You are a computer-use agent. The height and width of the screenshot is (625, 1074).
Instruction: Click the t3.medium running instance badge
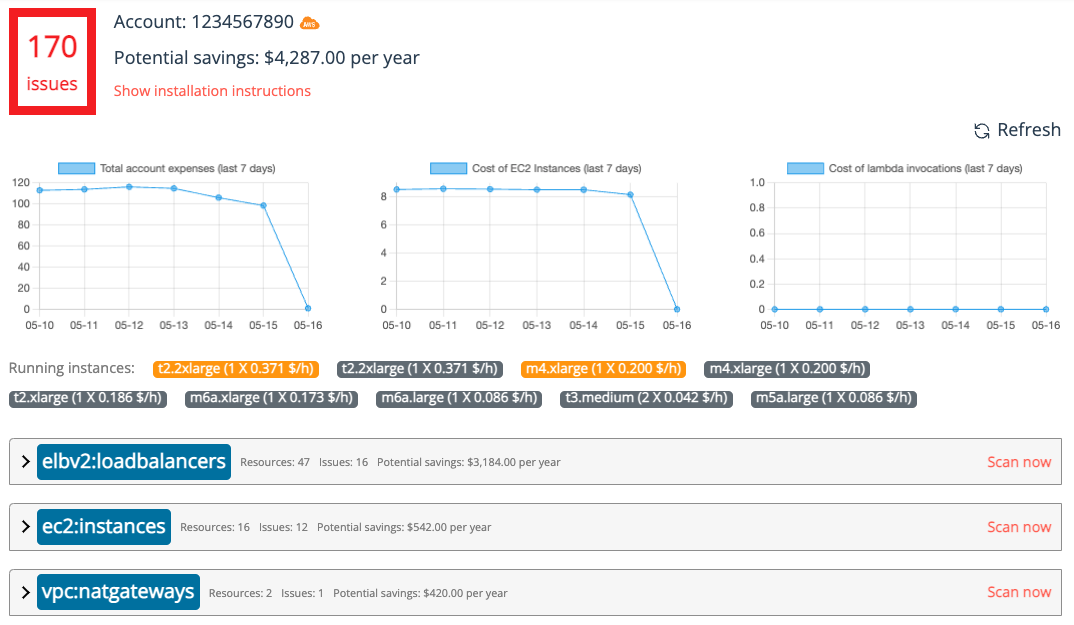646,398
